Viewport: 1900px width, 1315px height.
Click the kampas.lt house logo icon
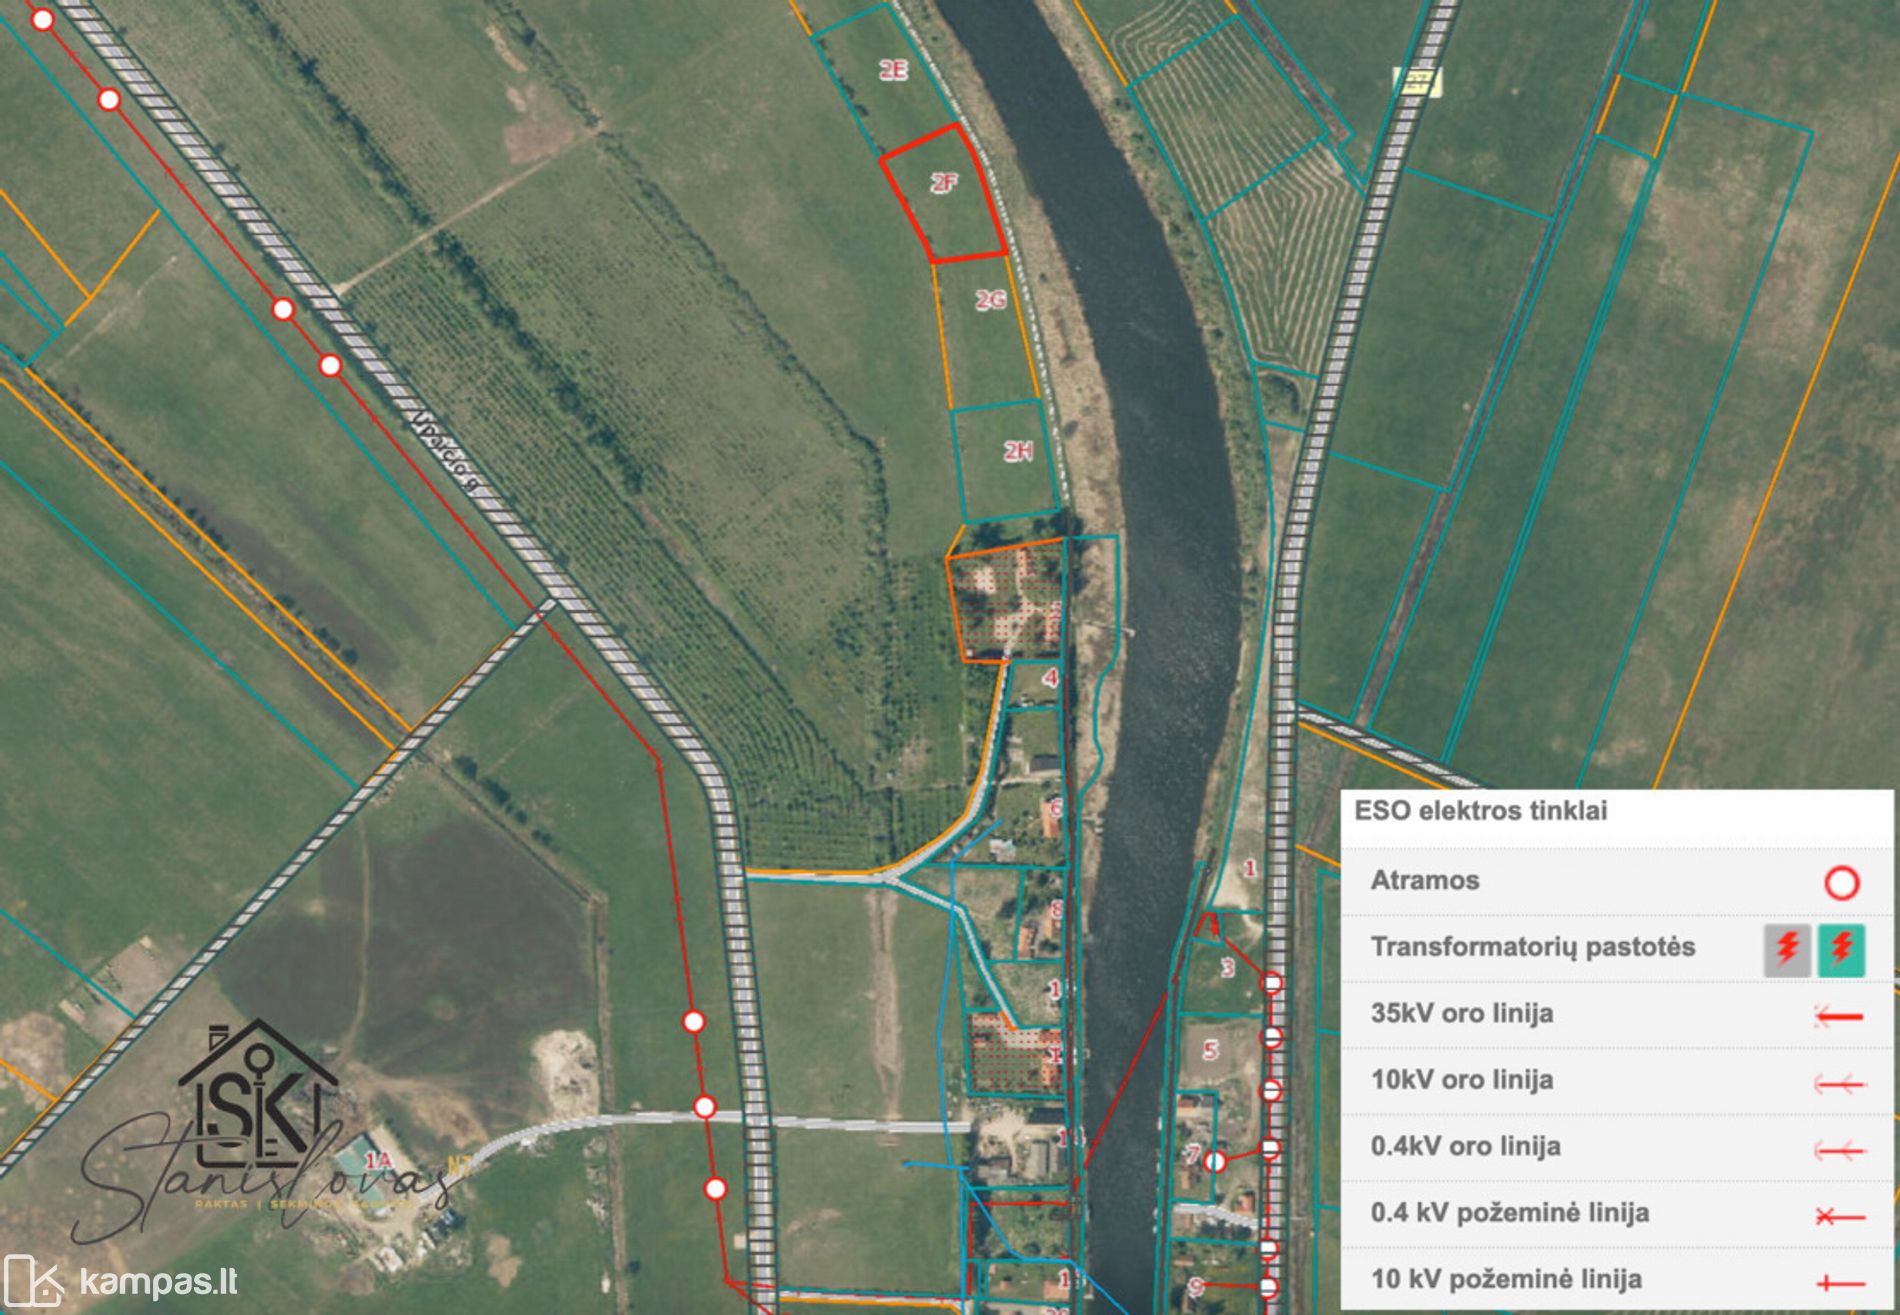tap(34, 1280)
